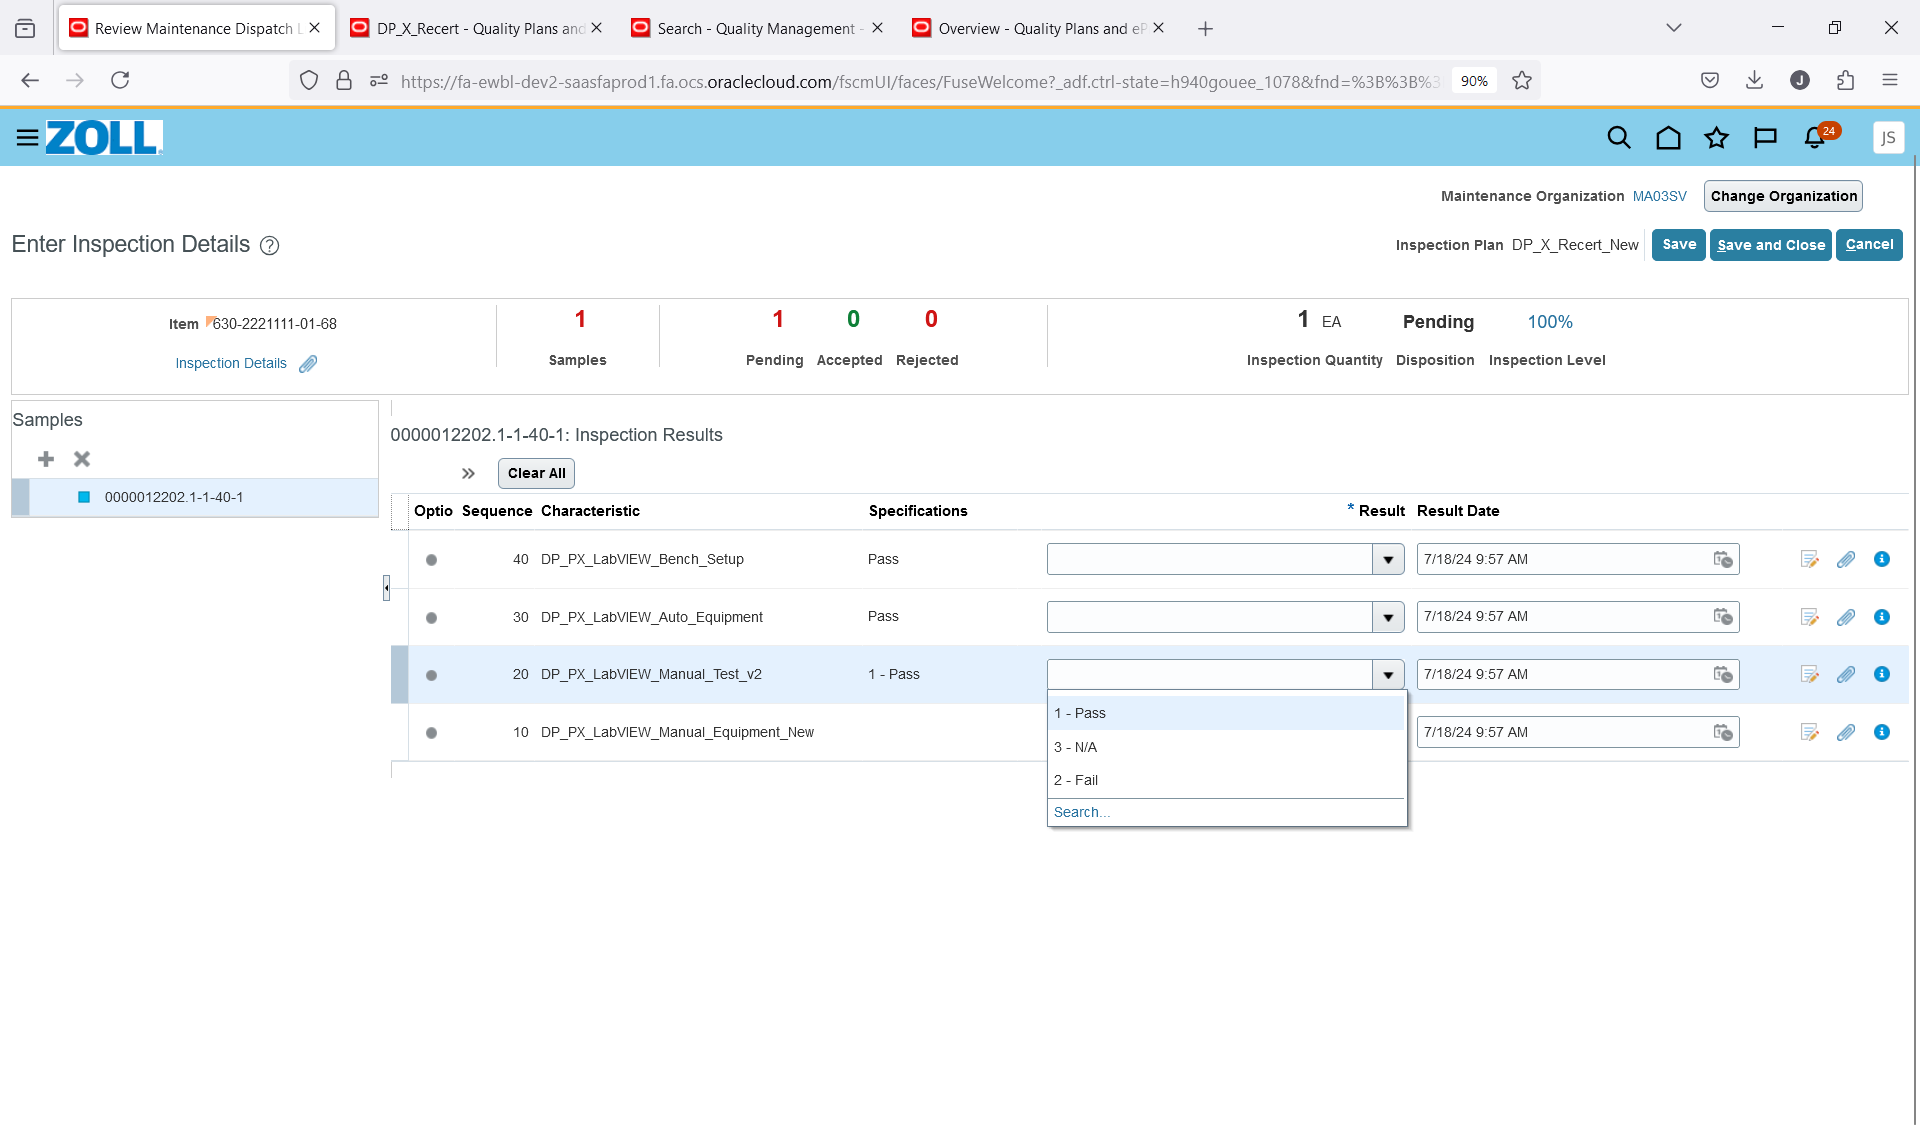Open the Inspection Details link
Screen dimensions: 1920x1140
(x=230, y=363)
